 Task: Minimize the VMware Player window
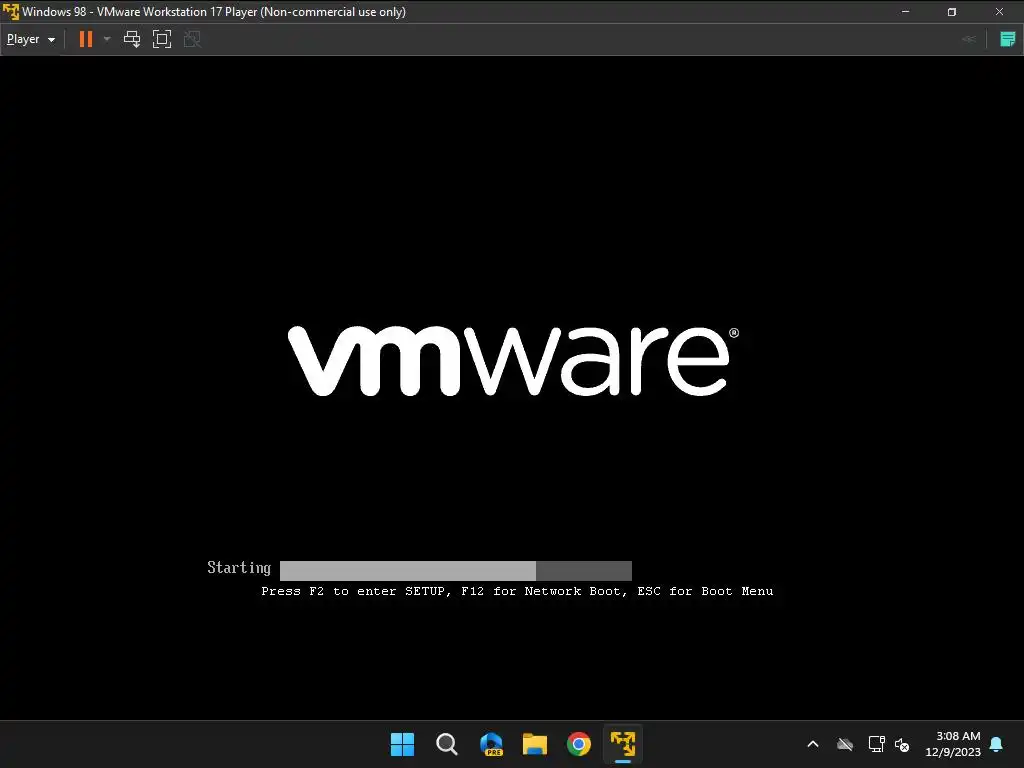pyautogui.click(x=906, y=12)
